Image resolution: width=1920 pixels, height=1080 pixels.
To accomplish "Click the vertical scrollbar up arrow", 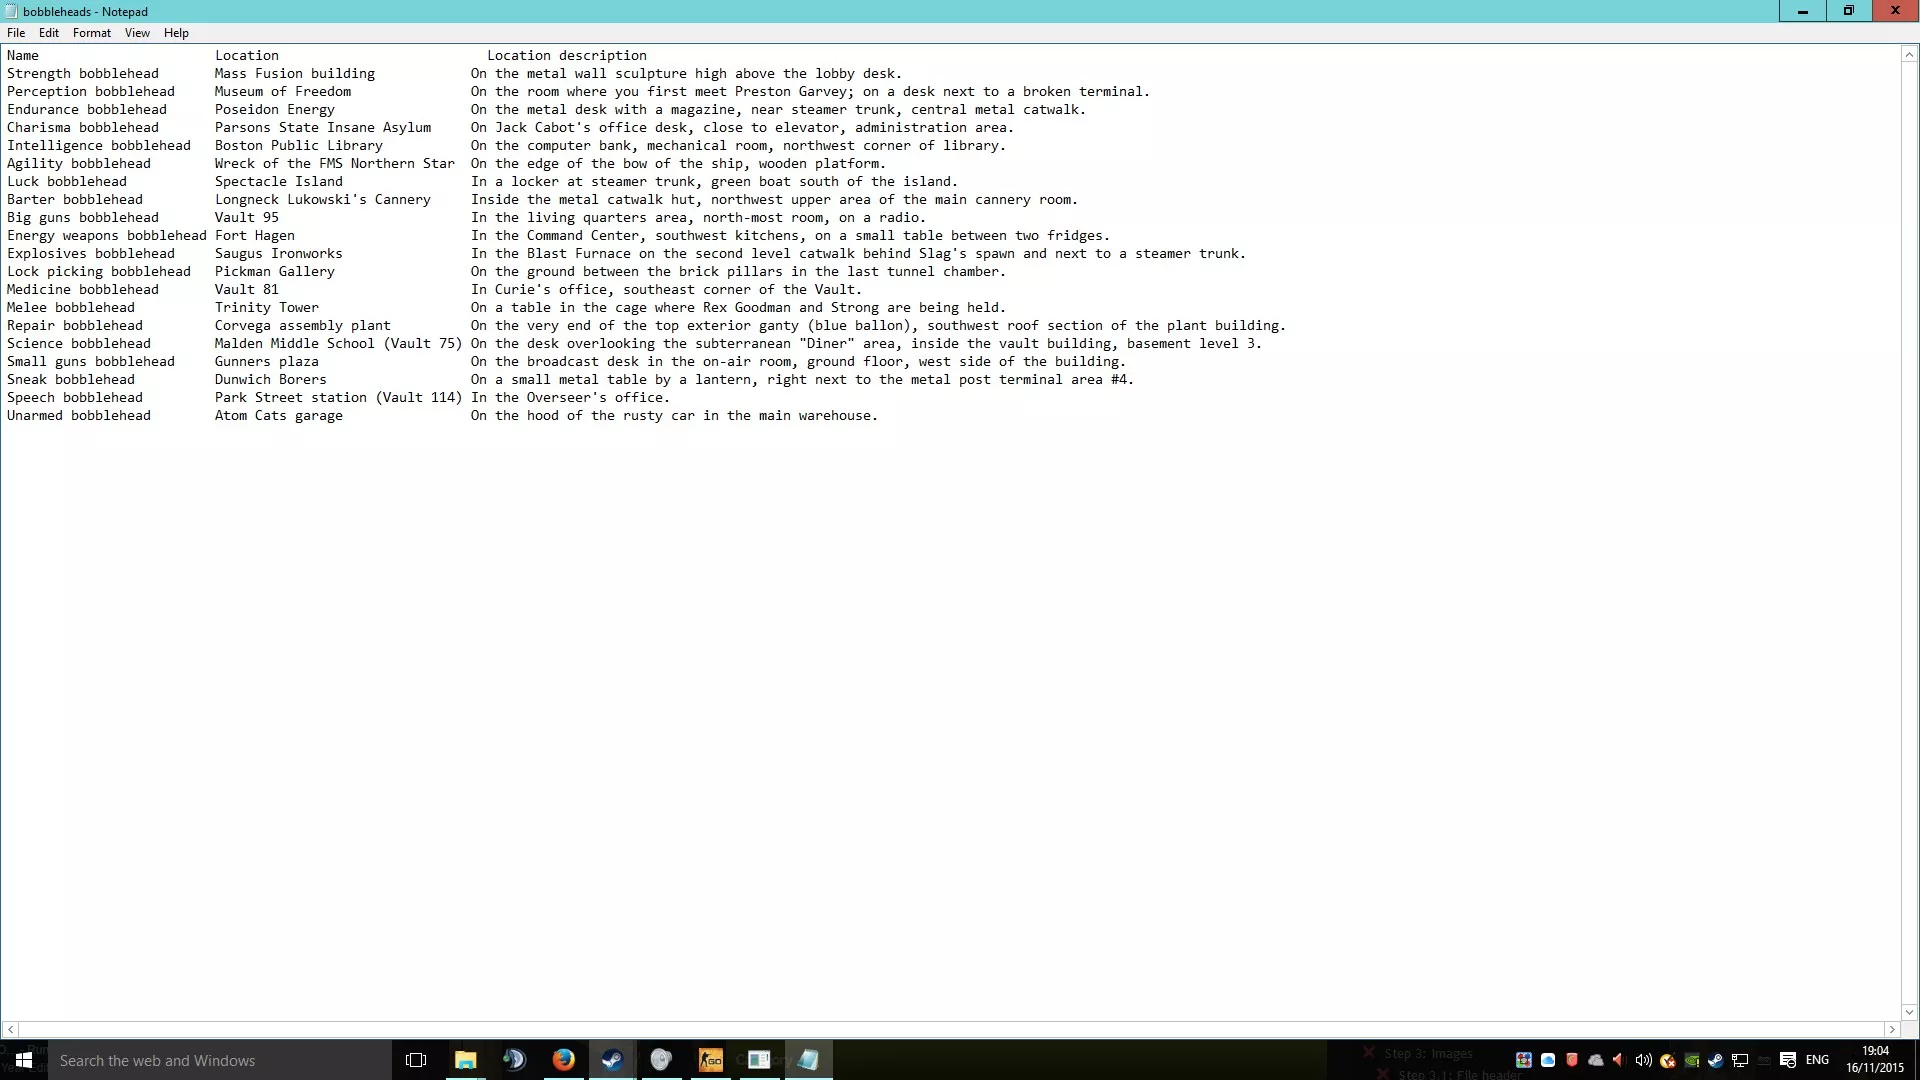I will (1909, 55).
